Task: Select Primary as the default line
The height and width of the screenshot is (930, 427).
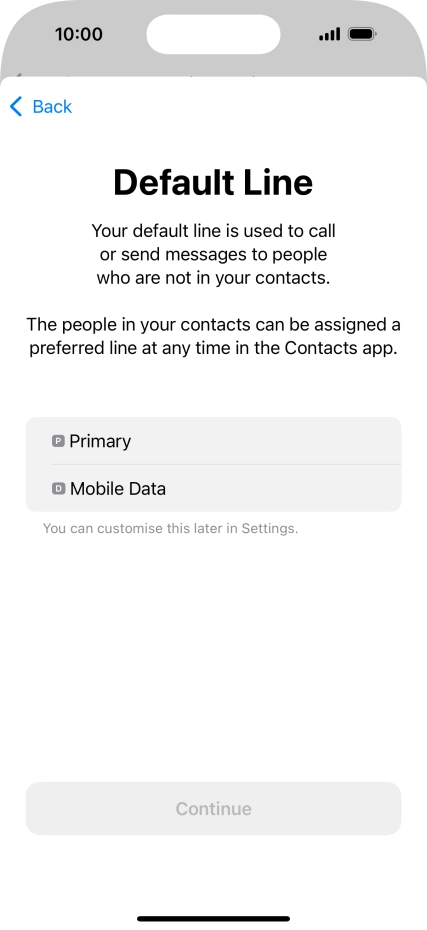Action: click(x=214, y=441)
